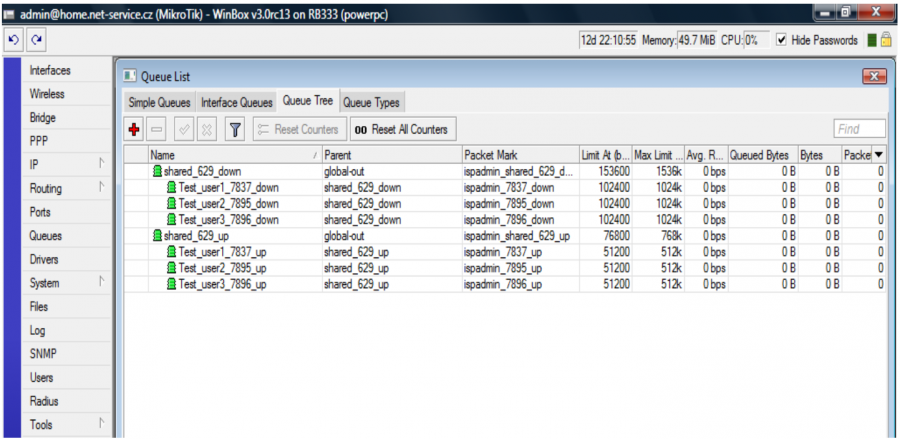Click the padlock icon in top bar
The image size is (900, 439).
(886, 40)
